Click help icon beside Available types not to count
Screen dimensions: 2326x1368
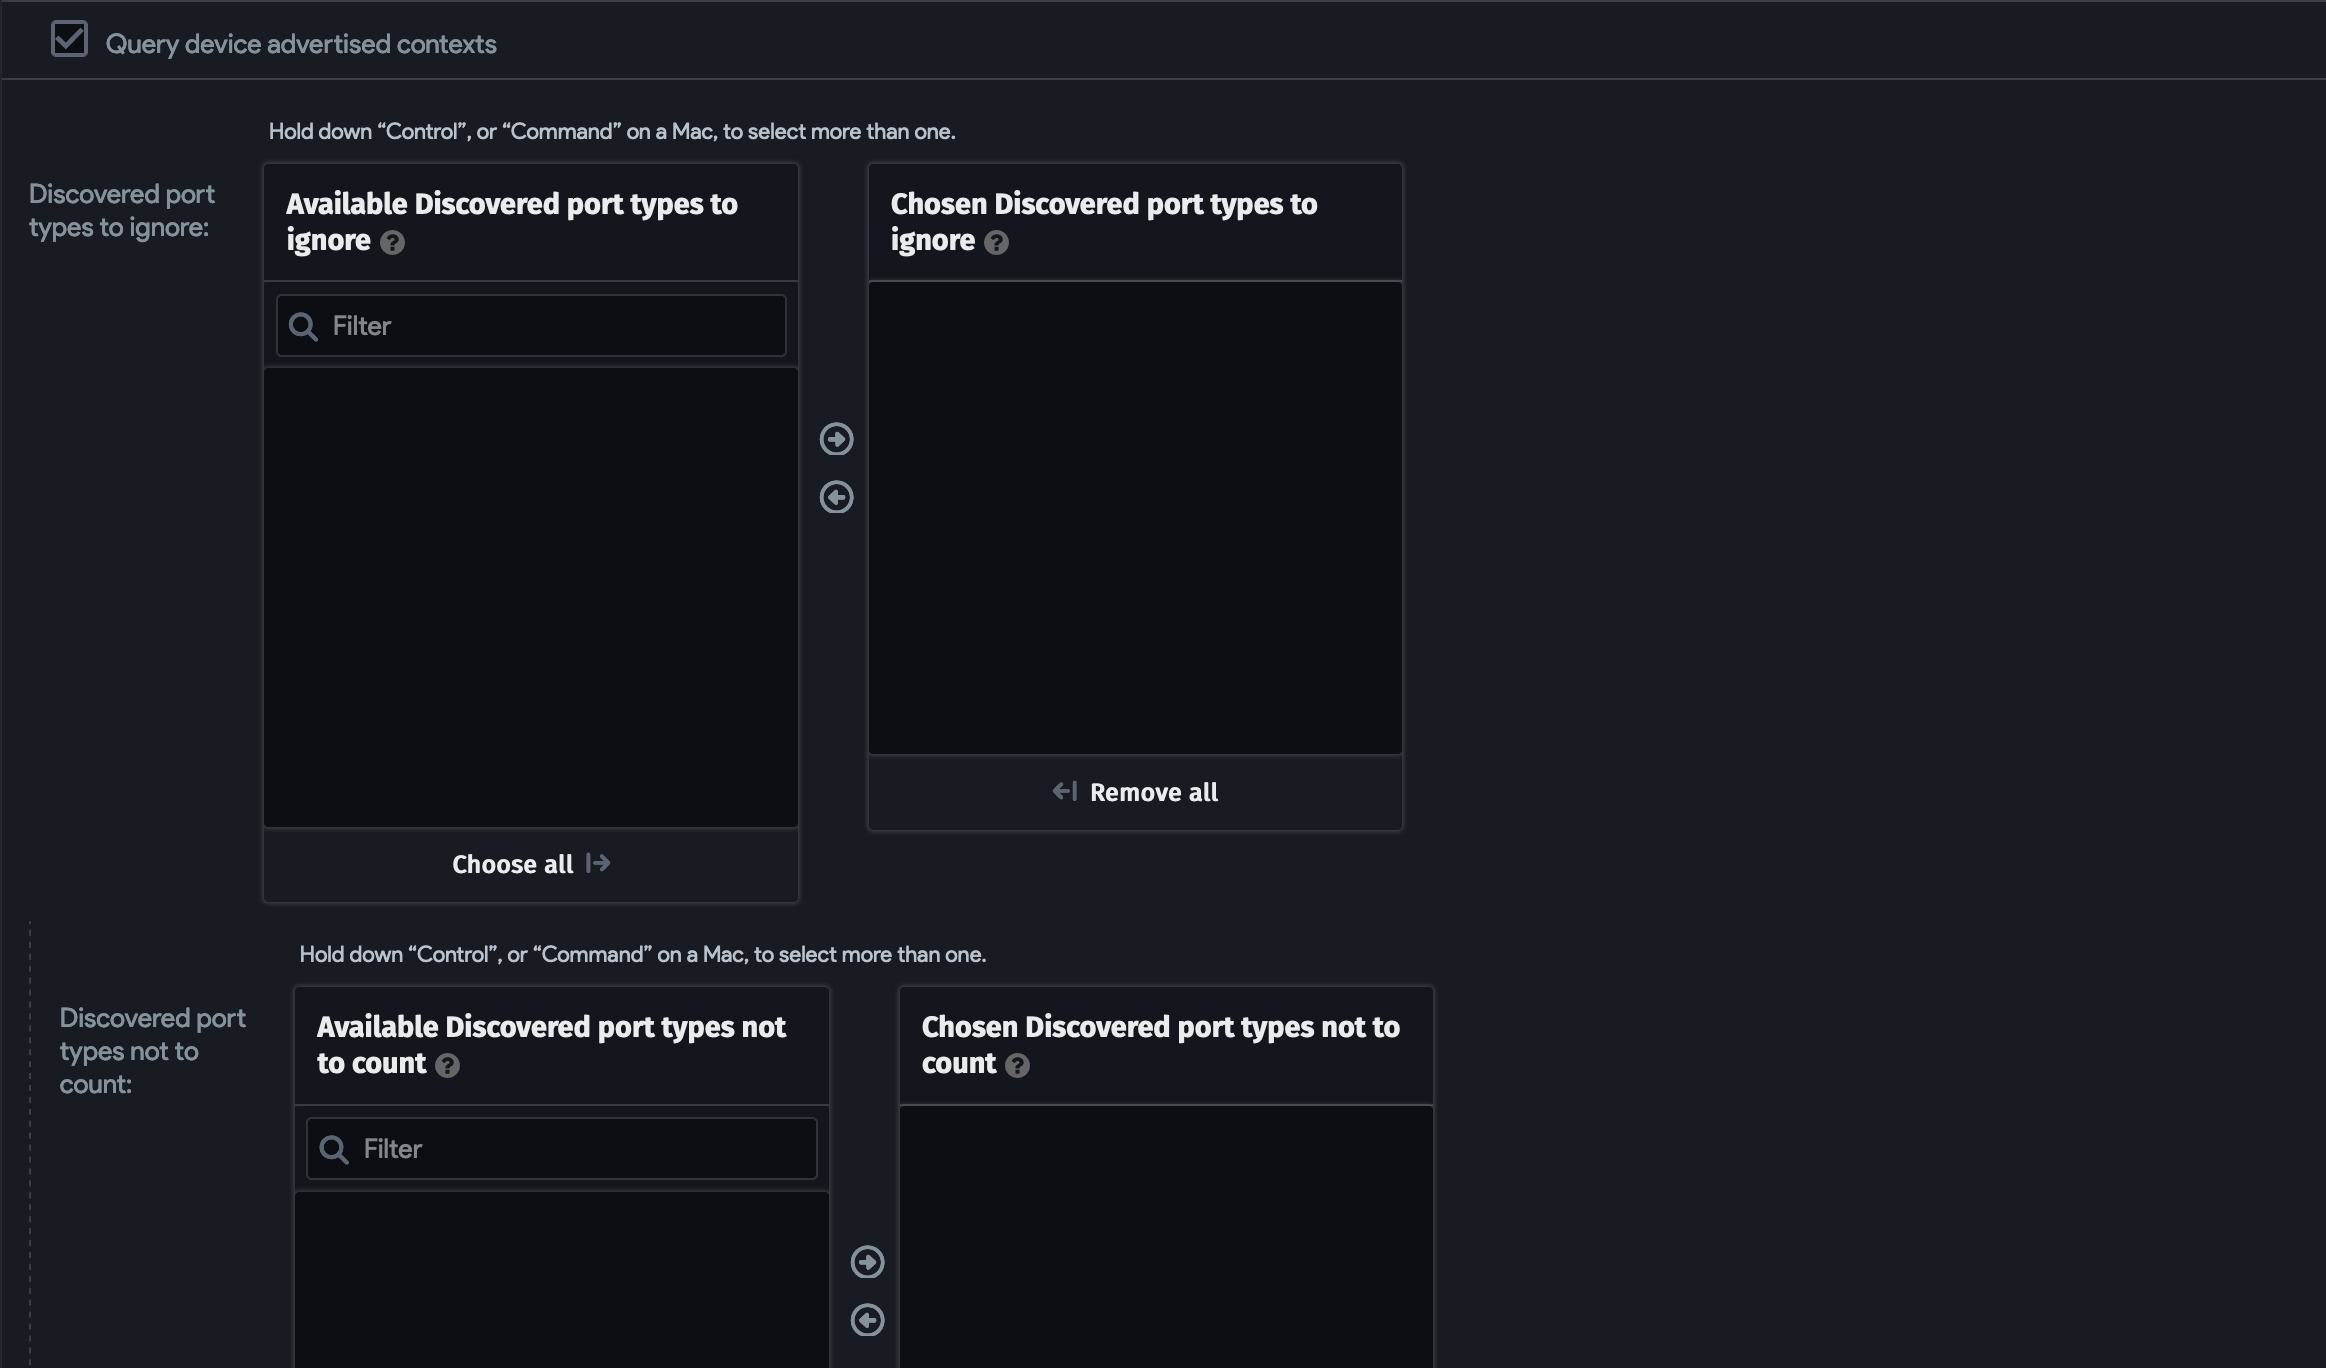point(447,1066)
